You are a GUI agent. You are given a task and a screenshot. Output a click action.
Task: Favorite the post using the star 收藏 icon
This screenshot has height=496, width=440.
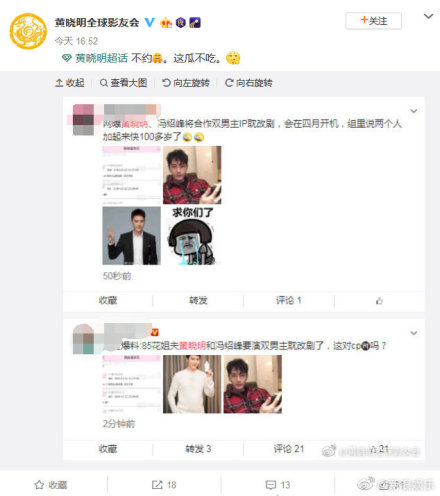51,485
